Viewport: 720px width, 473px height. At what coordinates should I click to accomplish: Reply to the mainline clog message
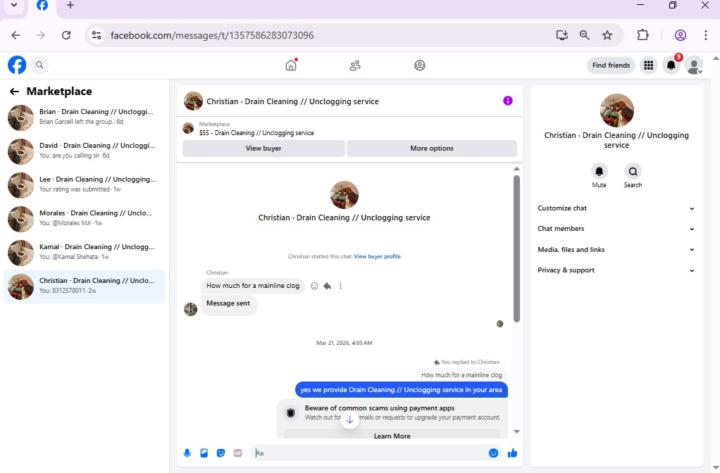point(327,286)
